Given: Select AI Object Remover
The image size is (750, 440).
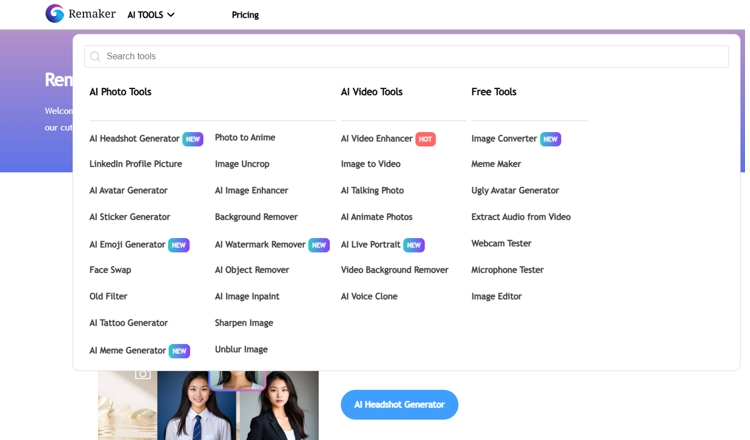Looking at the screenshot, I should pos(252,270).
